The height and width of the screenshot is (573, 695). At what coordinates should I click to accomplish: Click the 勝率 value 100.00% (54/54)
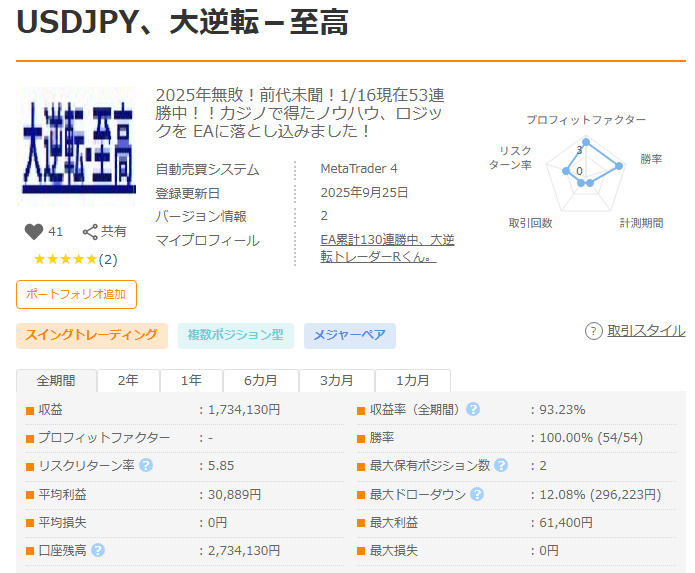click(x=591, y=438)
